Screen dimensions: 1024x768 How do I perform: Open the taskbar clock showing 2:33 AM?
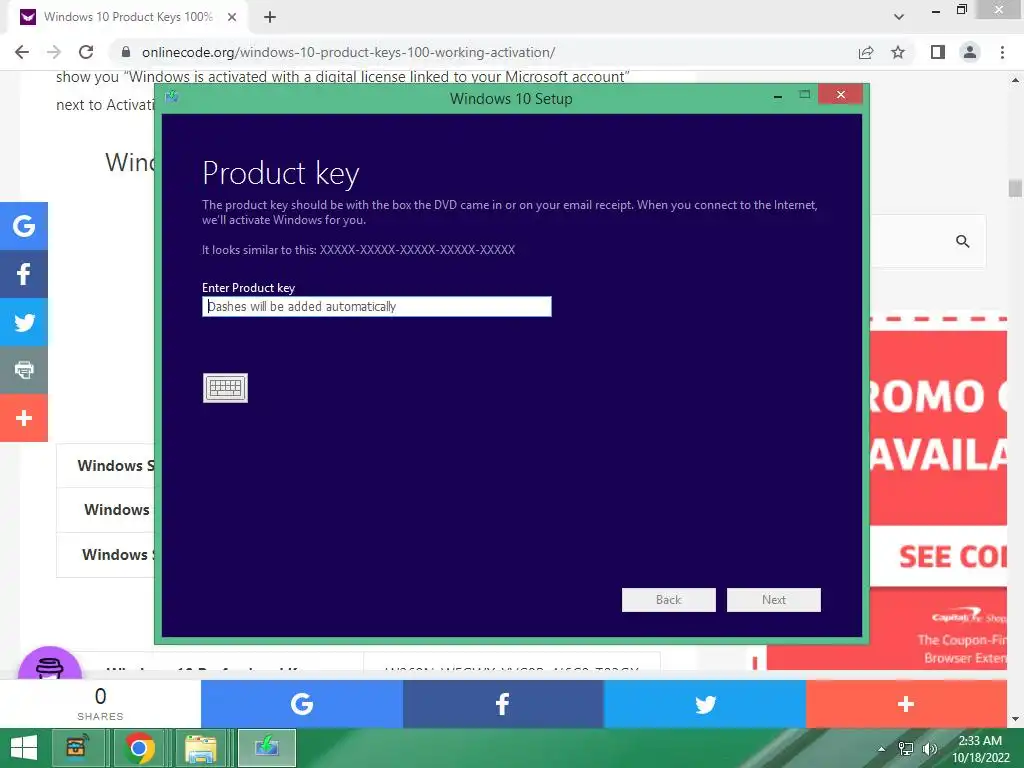pos(980,748)
